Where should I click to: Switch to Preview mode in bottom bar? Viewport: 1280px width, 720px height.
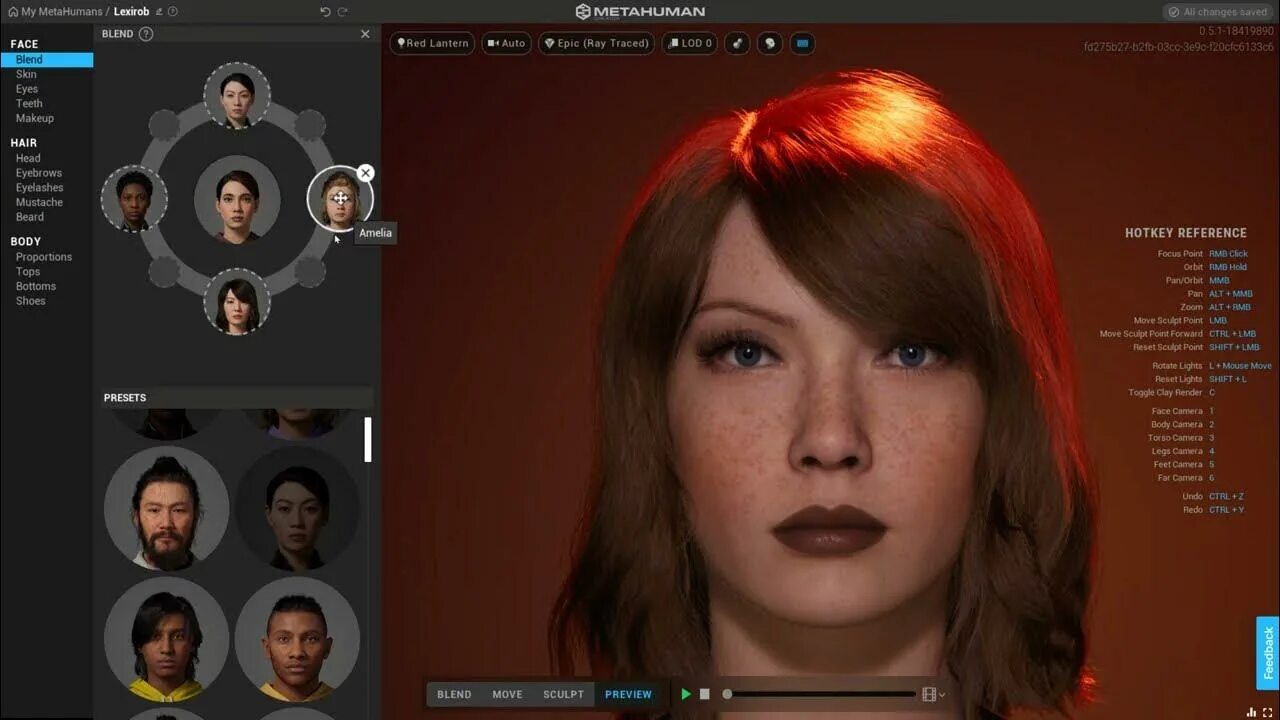628,694
